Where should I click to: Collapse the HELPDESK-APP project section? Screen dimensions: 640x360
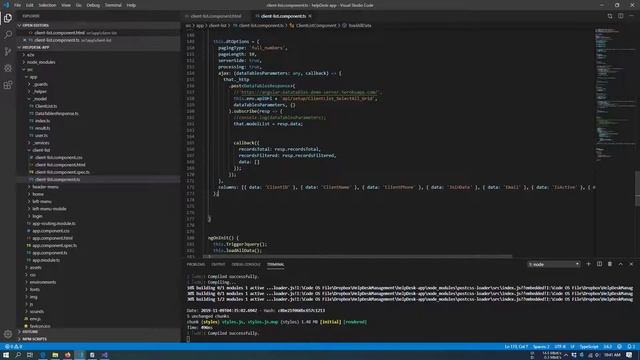point(98,47)
